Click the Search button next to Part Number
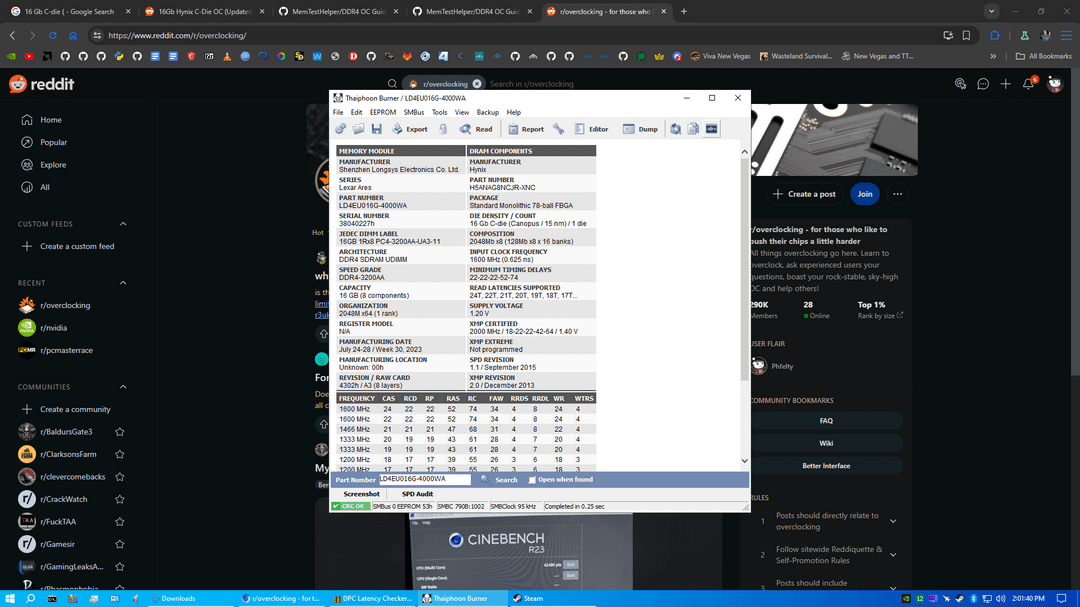Viewport: 1080px width, 607px height. [499, 480]
